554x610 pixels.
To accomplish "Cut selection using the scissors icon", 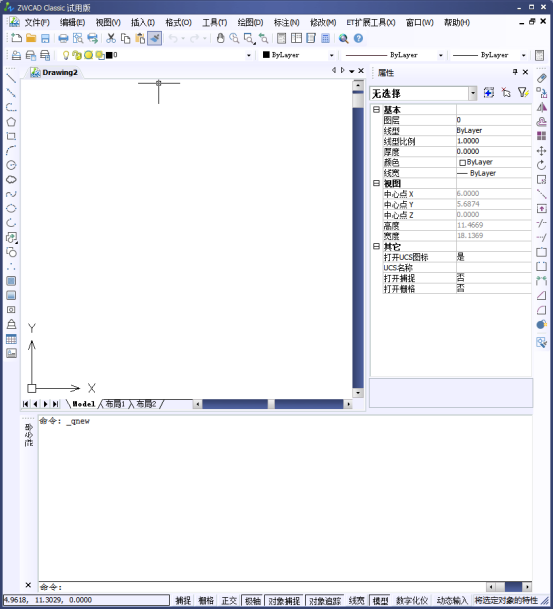I will coord(111,38).
